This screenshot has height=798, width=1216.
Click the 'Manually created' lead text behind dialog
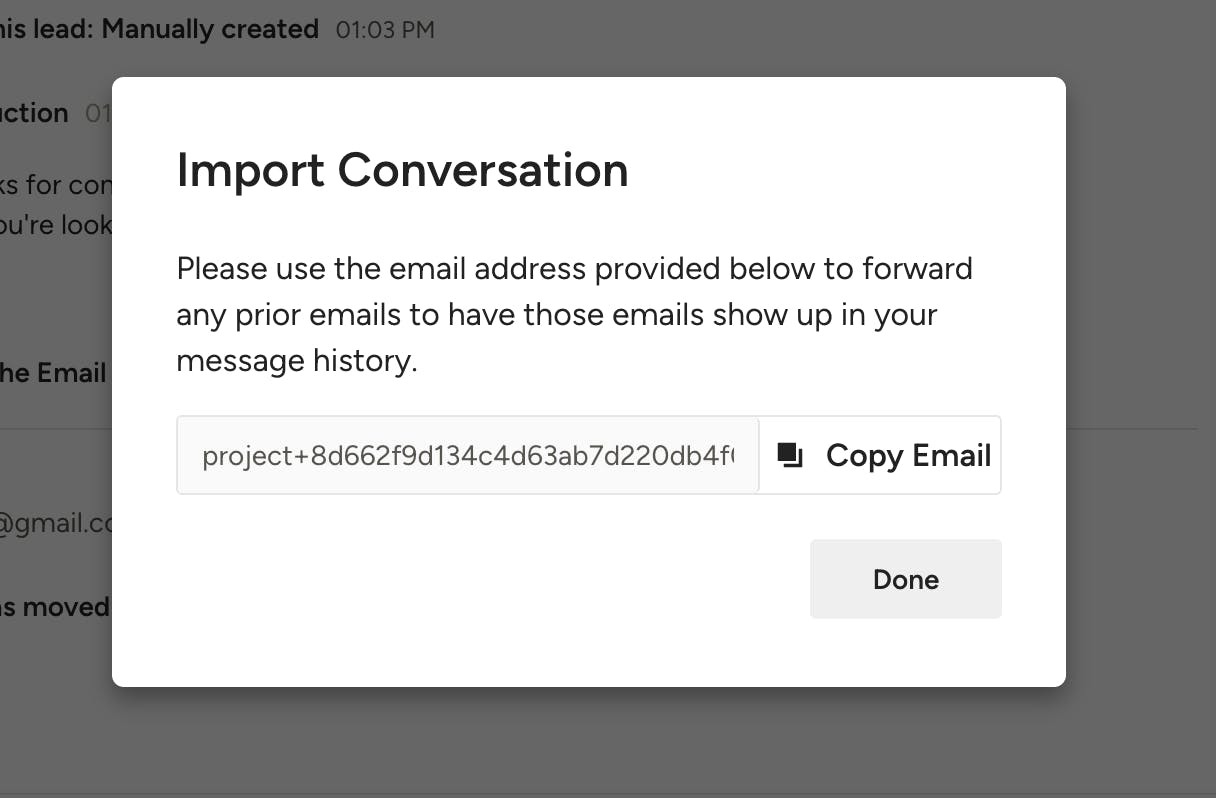209,29
